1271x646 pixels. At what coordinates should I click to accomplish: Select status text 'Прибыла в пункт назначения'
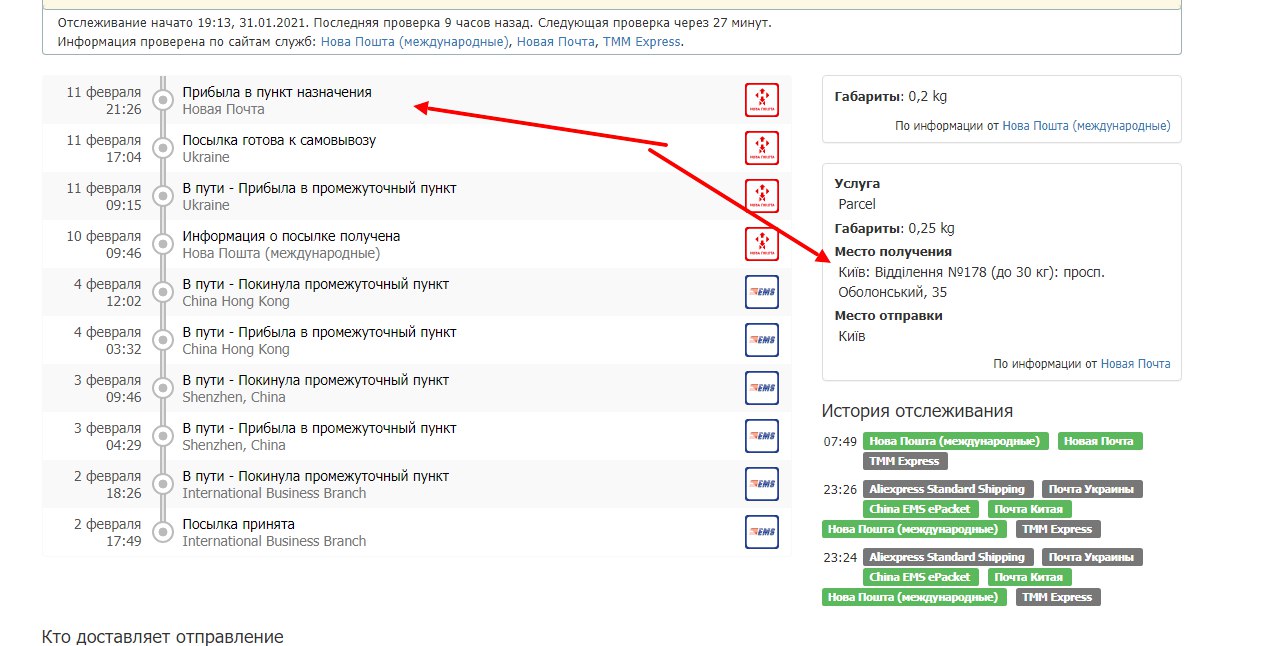coord(276,92)
